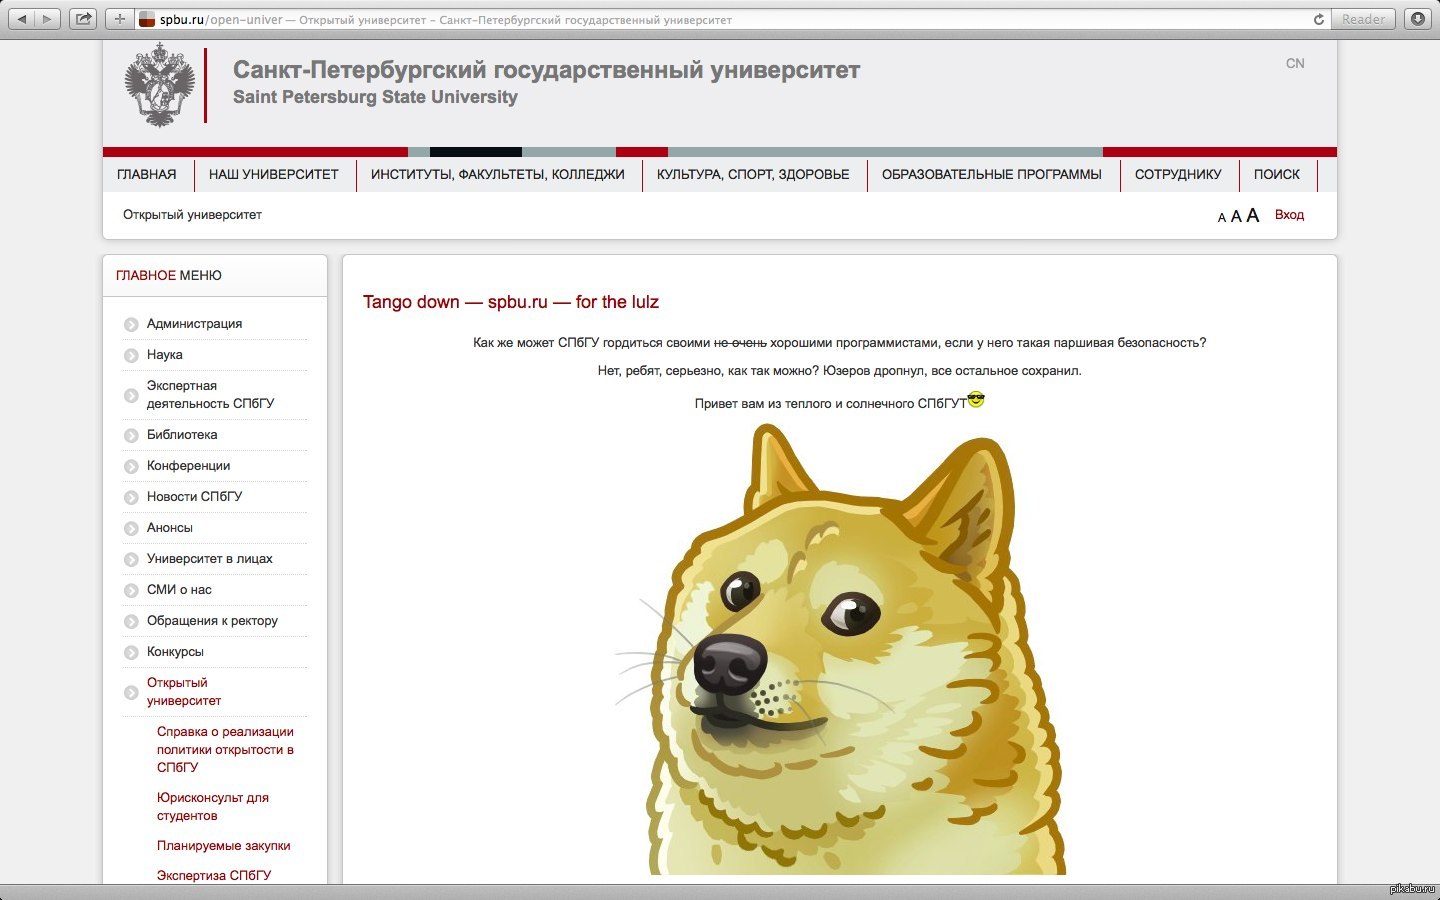Click the browser Forward arrow button
This screenshot has height=900, width=1440.
[x=47, y=19]
